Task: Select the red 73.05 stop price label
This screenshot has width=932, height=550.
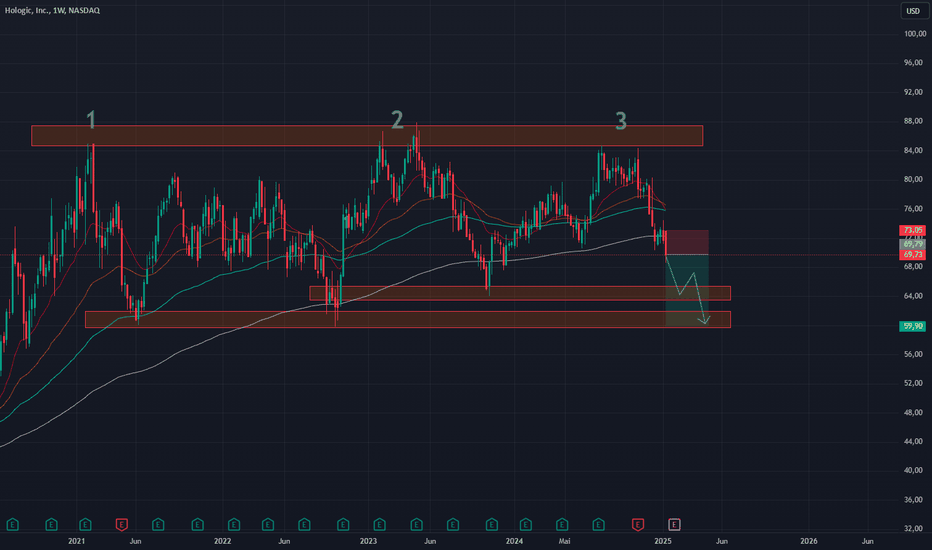Action: coord(912,230)
